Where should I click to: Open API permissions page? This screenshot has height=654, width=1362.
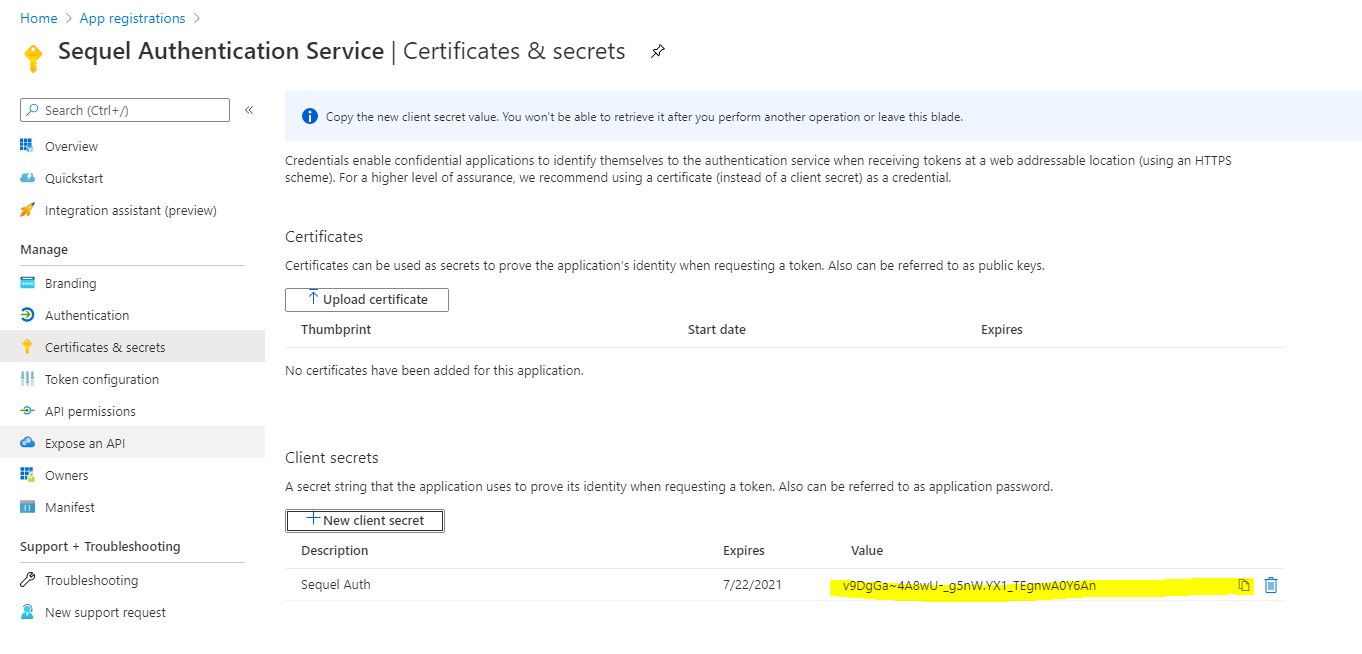tap(90, 411)
